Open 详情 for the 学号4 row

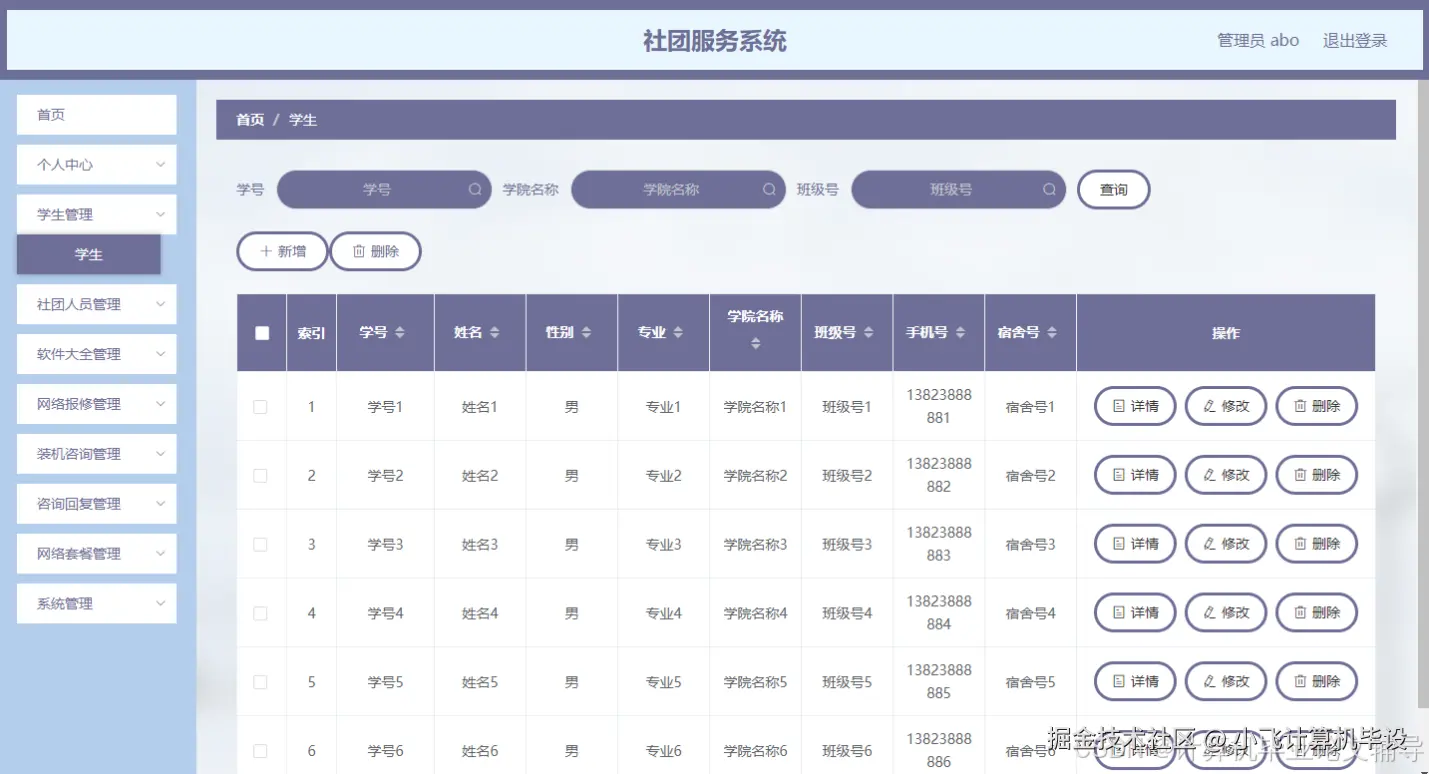click(1135, 613)
